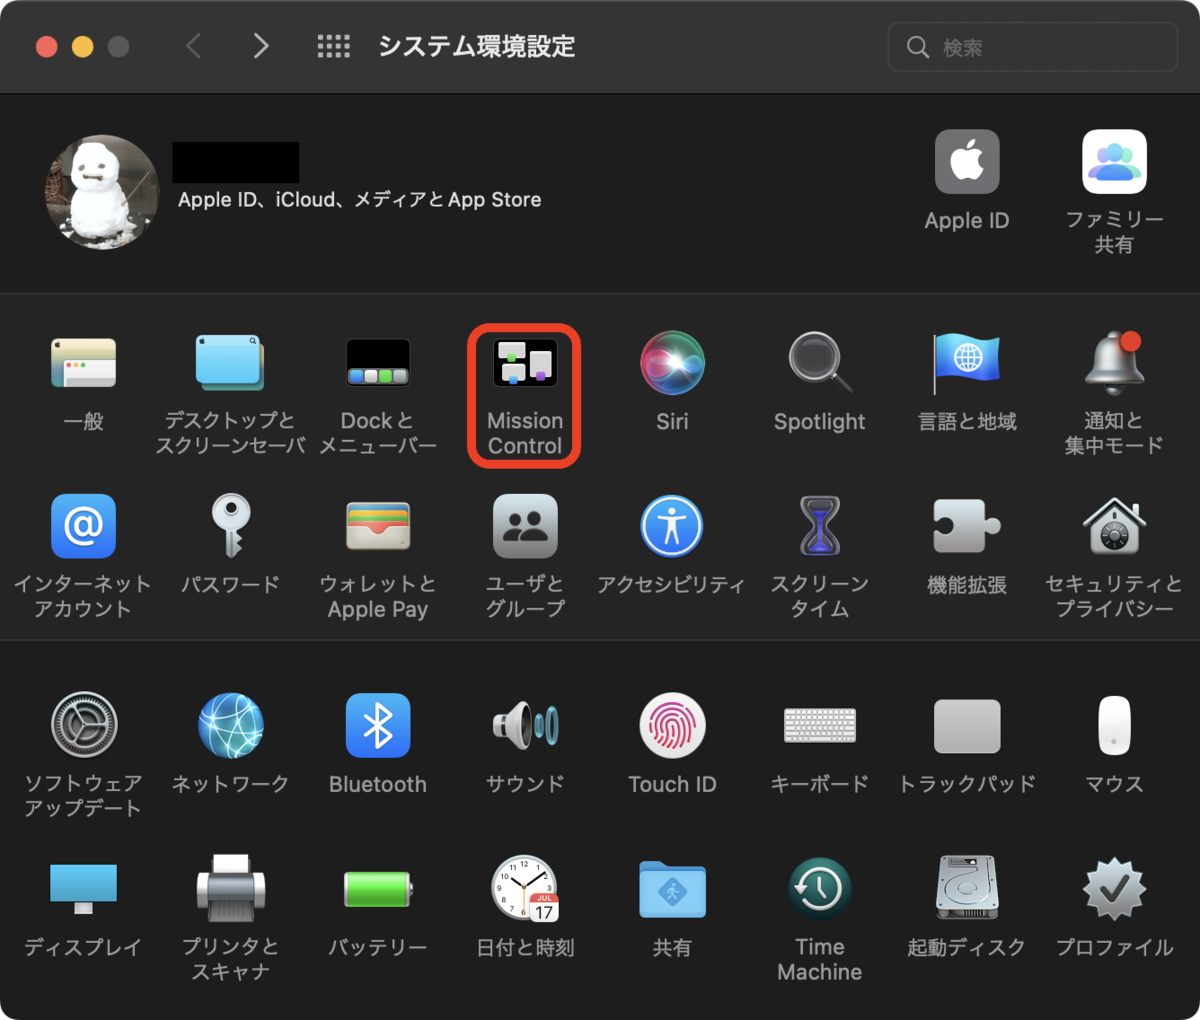Open ファミリー共有 preferences
Viewport: 1200px width, 1020px height.
pyautogui.click(x=1114, y=161)
